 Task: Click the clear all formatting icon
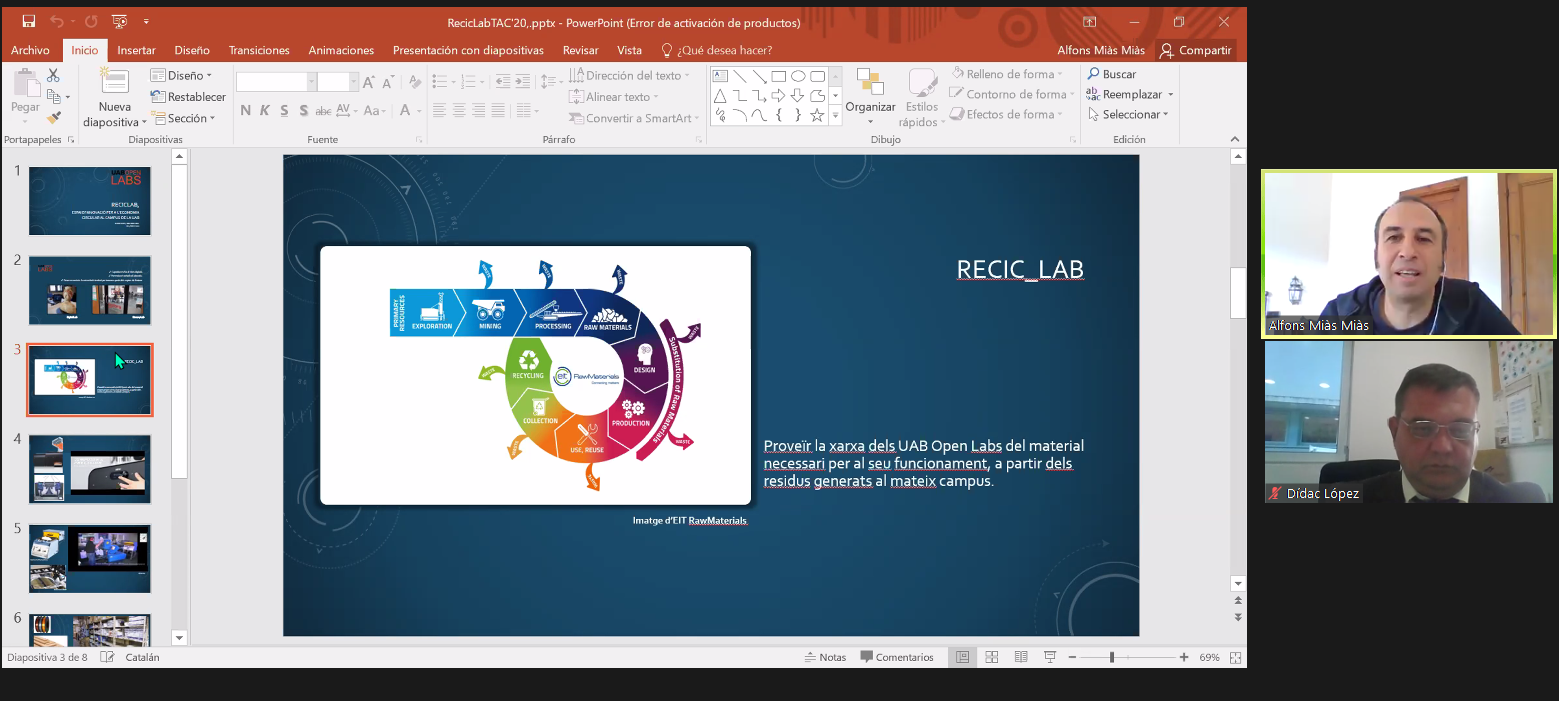point(415,82)
